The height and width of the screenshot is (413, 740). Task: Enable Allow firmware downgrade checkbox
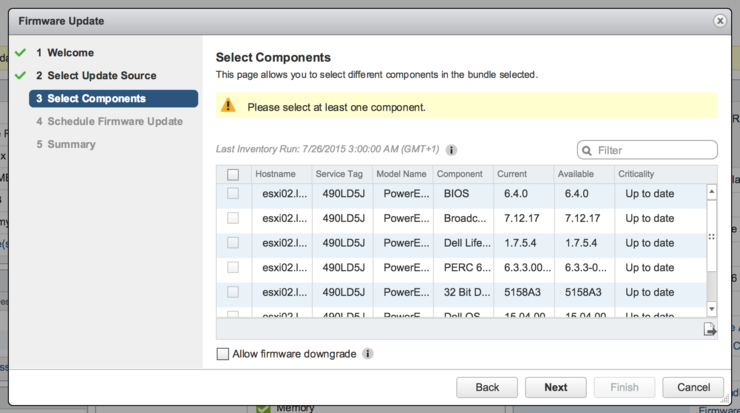coord(222,354)
